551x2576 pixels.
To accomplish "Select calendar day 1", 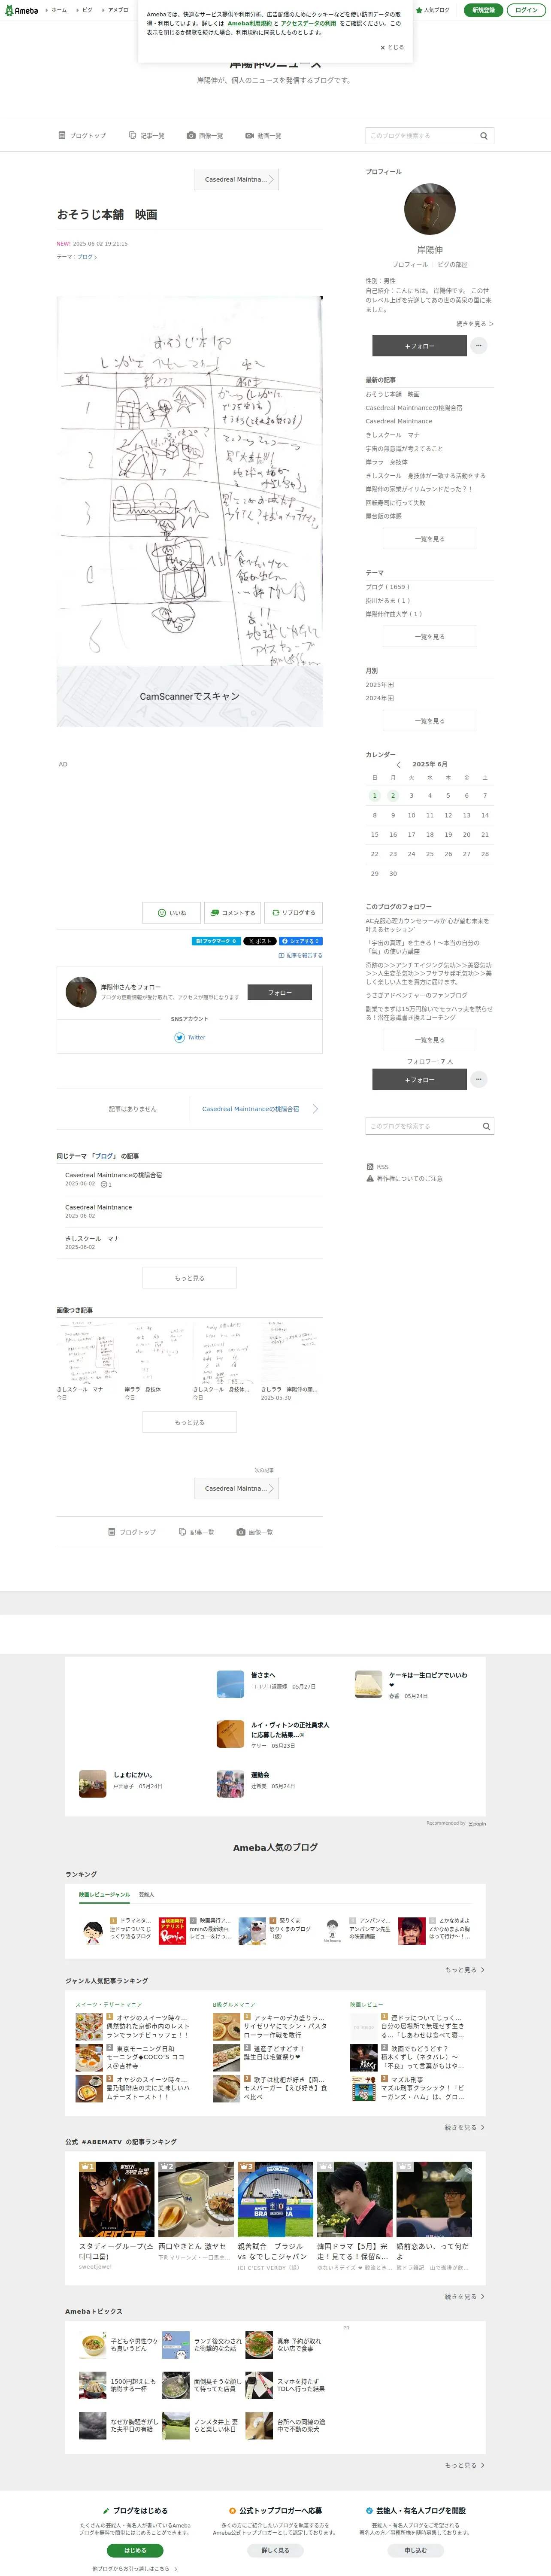I will (x=375, y=796).
